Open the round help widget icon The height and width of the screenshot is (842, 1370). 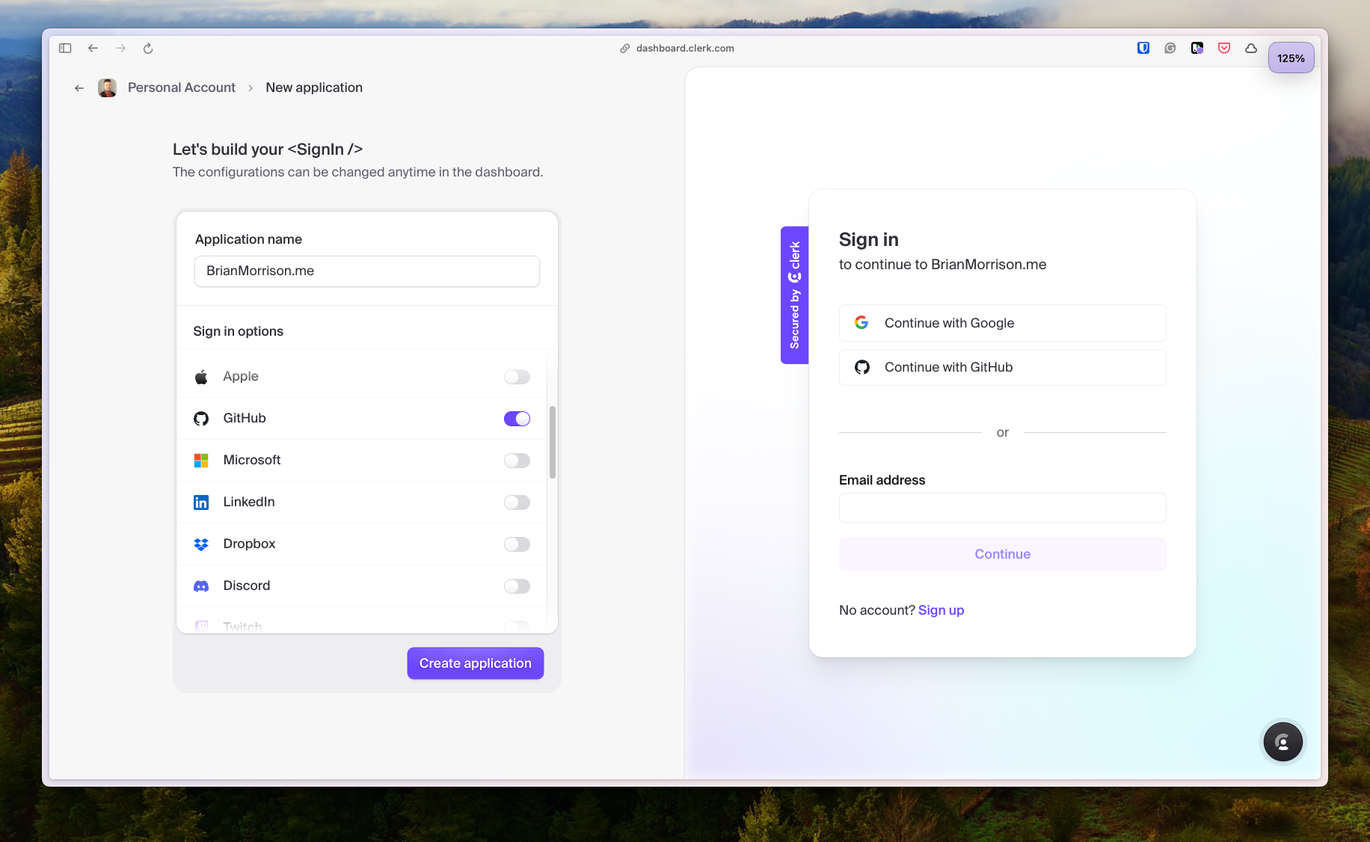[1283, 742]
